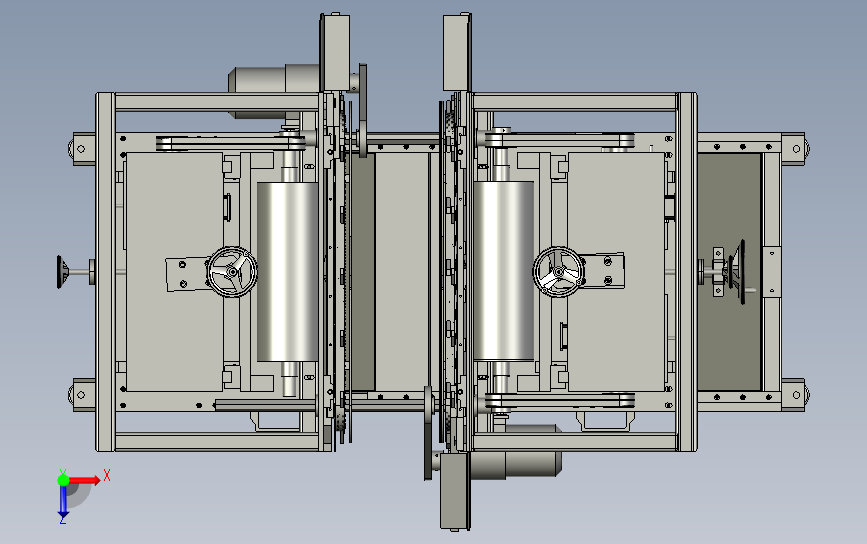Select the center light-gray panel between the rollers
This screenshot has width=867, height=544.
click(x=402, y=271)
